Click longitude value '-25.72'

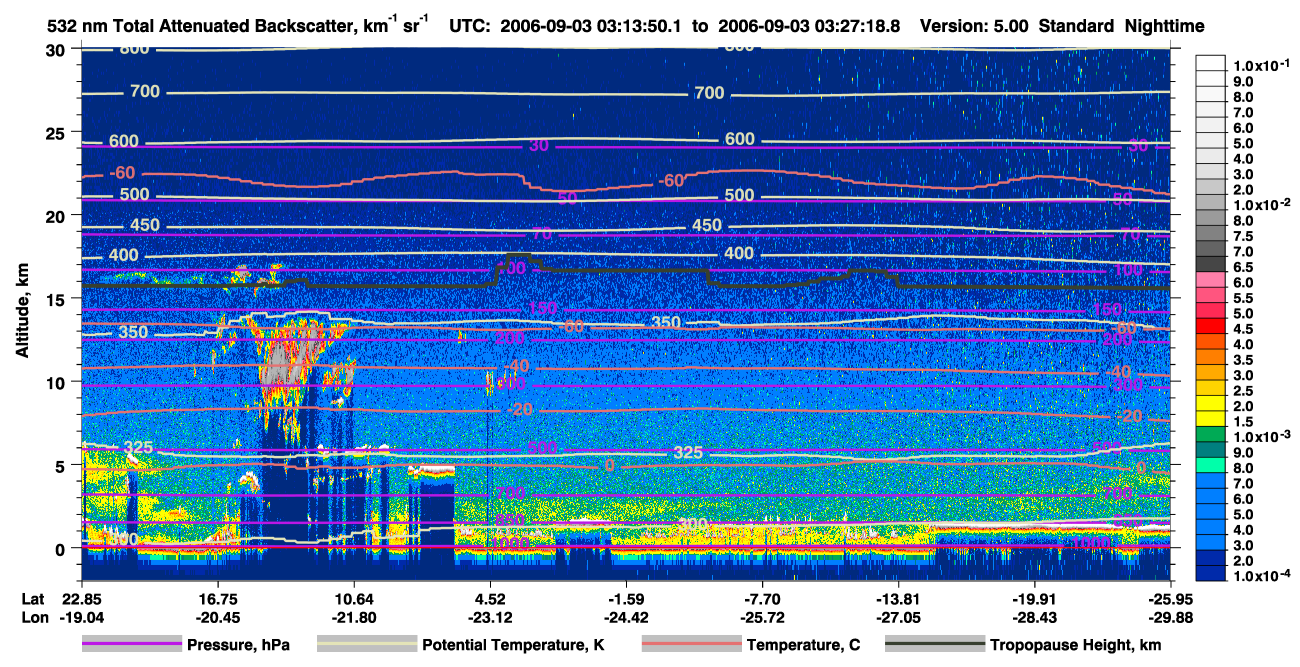(x=763, y=617)
